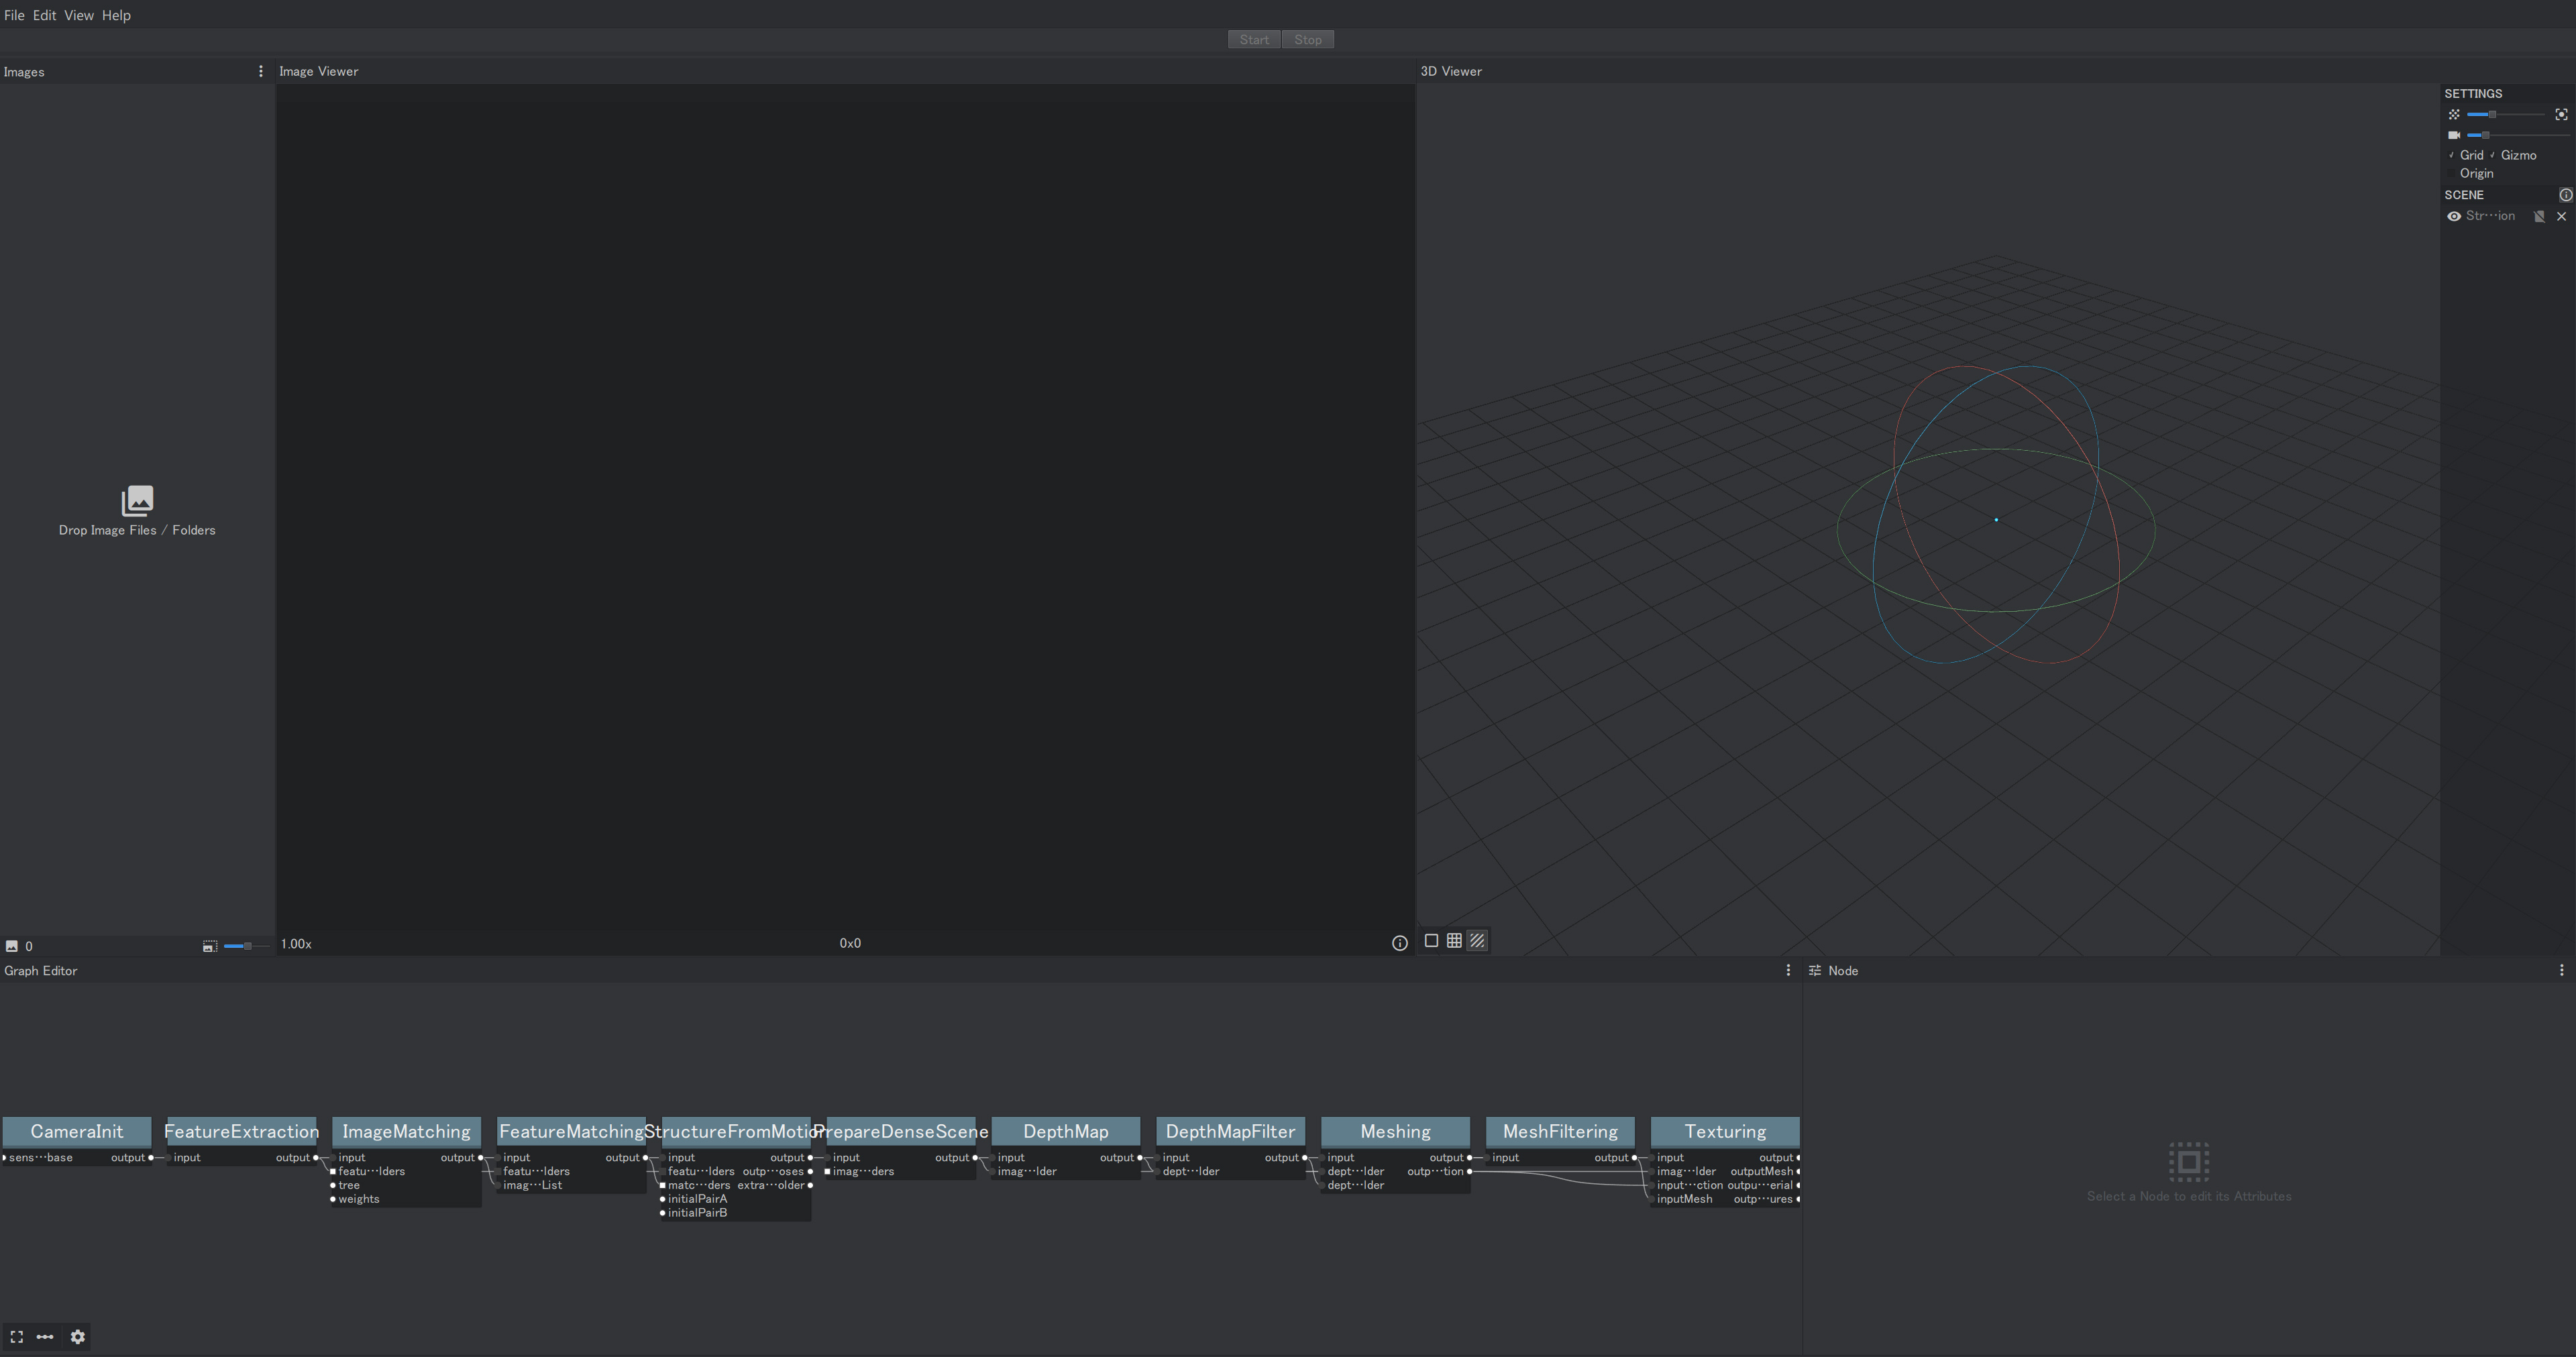Image resolution: width=2576 pixels, height=1357 pixels.
Task: Click the Scene info icon
Action: tap(2565, 195)
